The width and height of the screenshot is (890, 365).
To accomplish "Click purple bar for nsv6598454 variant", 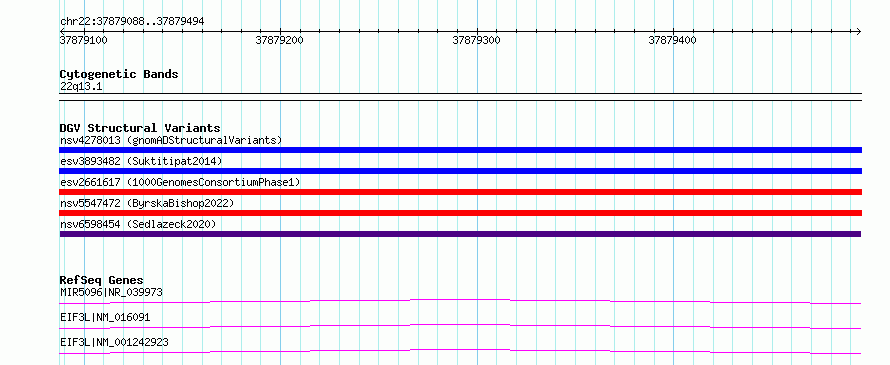I will coord(460,234).
